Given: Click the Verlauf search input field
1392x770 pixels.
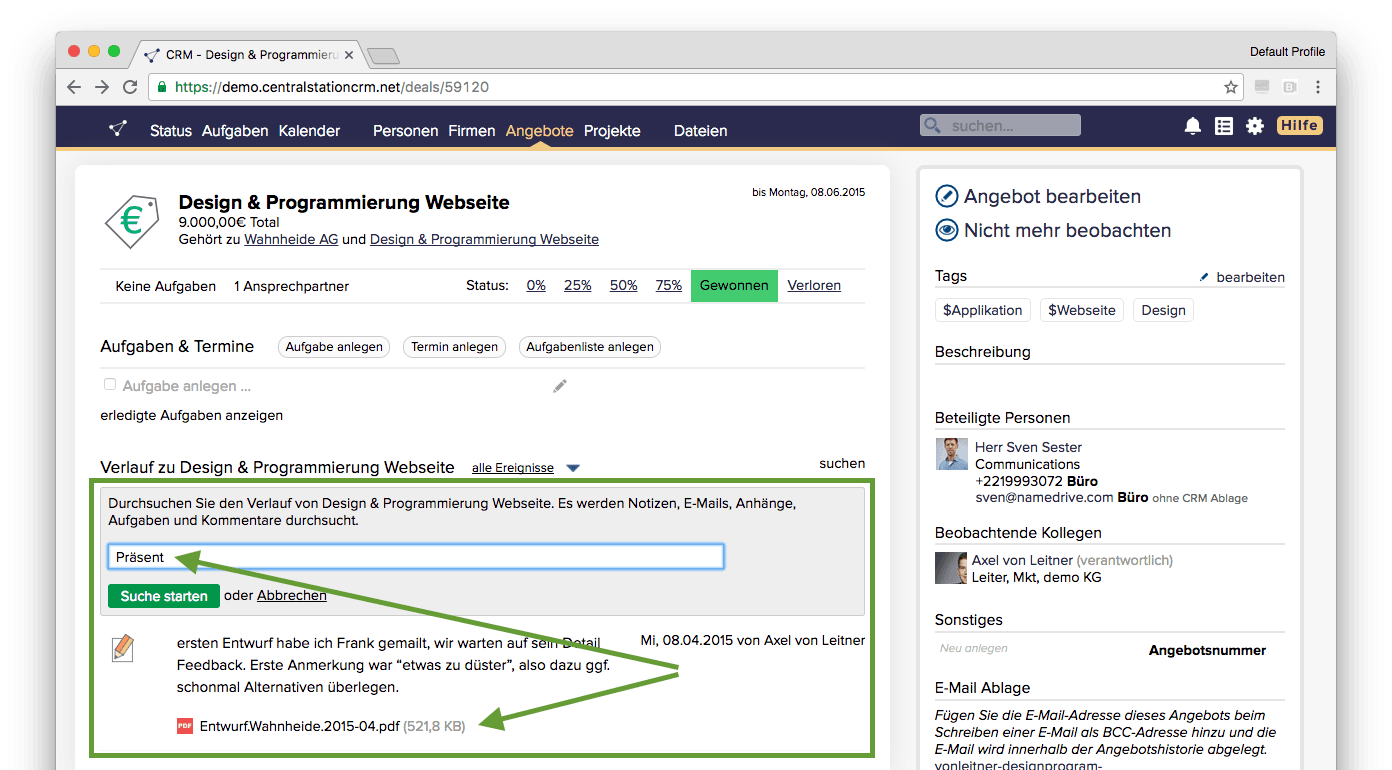Looking at the screenshot, I should click(415, 557).
